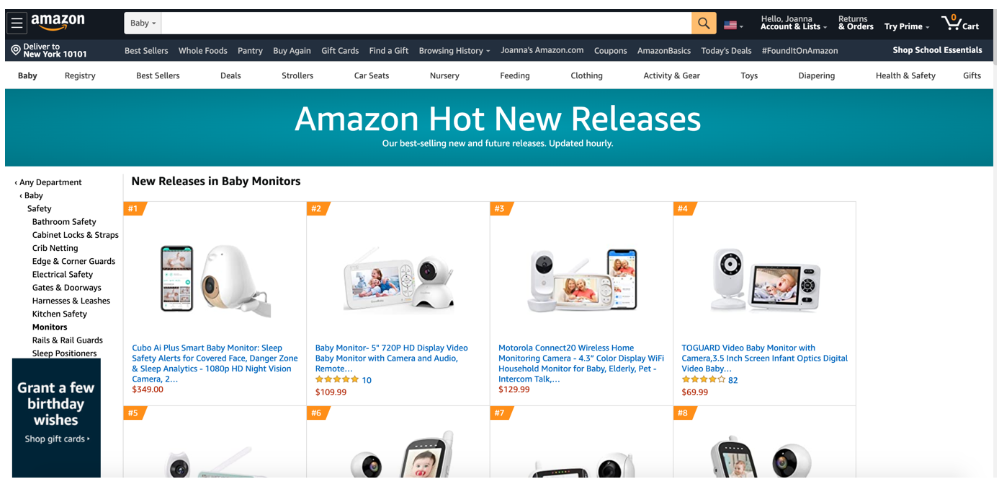Click the four-star rating of TOGUARD monitor

coord(703,379)
